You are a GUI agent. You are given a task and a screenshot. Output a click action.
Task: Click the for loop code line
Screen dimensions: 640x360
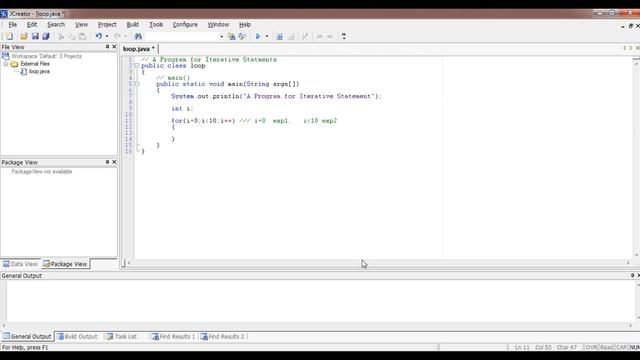pyautogui.click(x=254, y=121)
